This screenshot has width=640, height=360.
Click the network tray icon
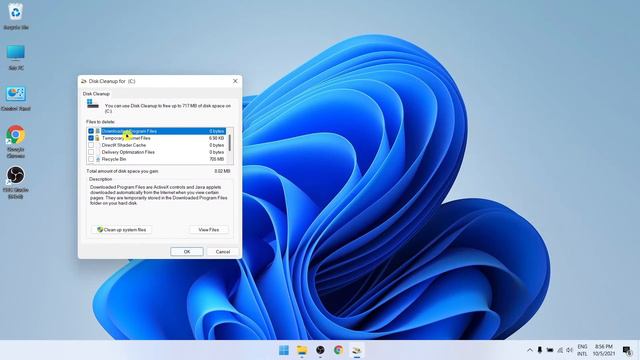560,350
